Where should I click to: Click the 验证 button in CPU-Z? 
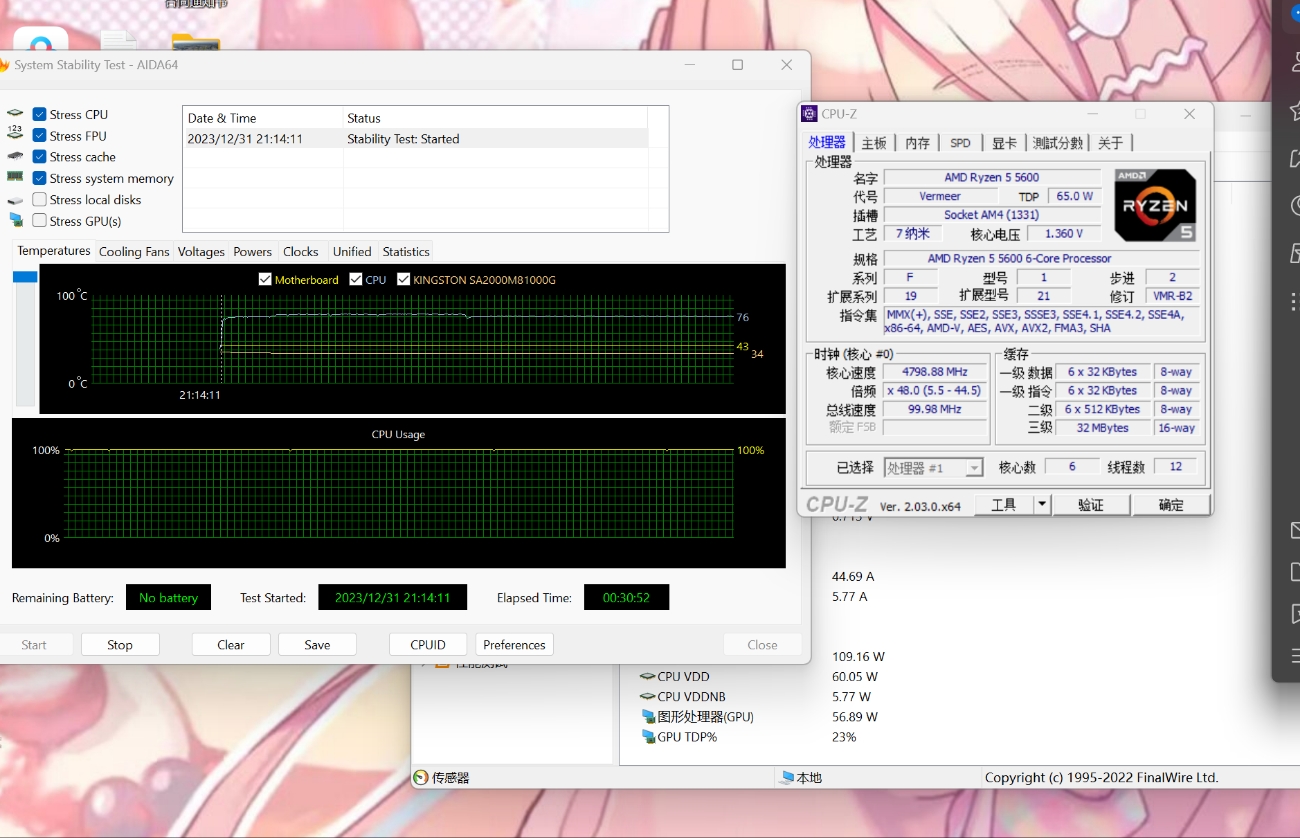tap(1091, 505)
